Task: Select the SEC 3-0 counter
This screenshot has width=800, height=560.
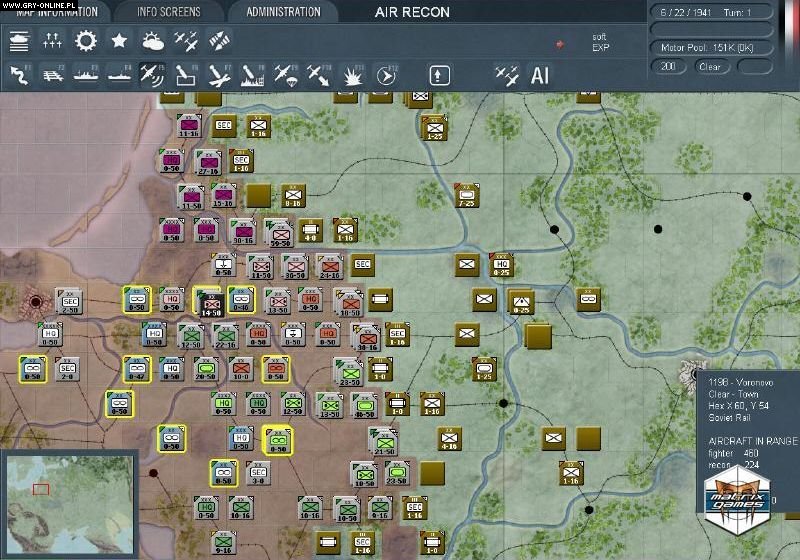Action: [x=258, y=474]
